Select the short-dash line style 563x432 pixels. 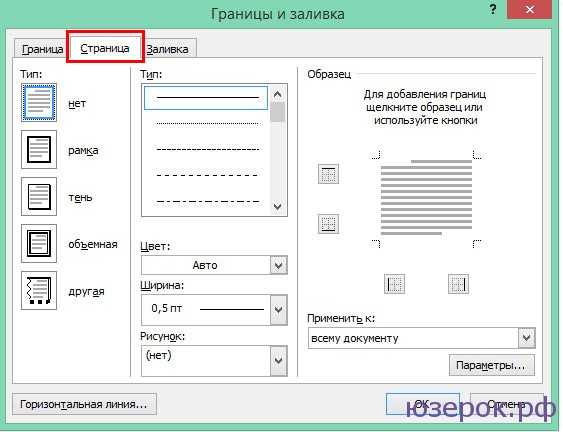click(x=207, y=149)
